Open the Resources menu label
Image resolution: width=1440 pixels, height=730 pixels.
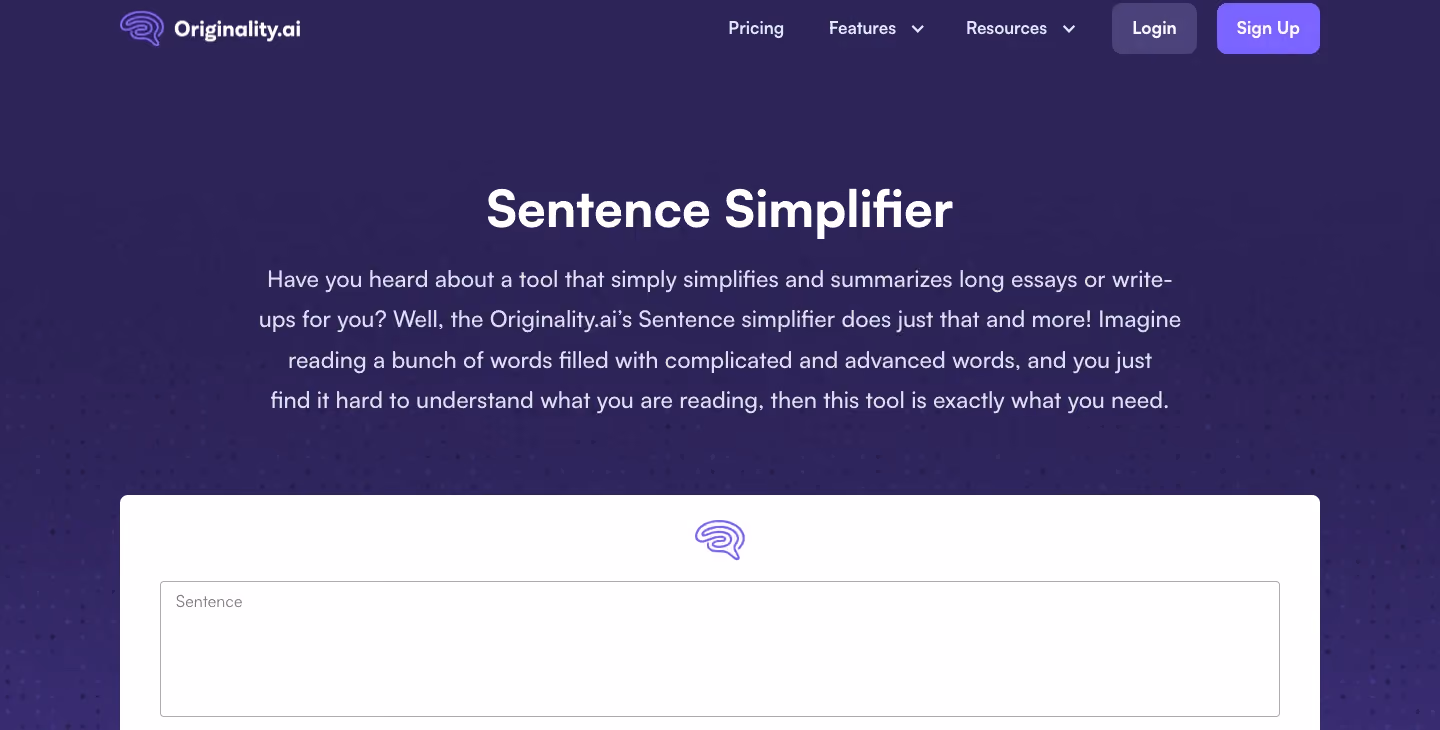click(1006, 28)
